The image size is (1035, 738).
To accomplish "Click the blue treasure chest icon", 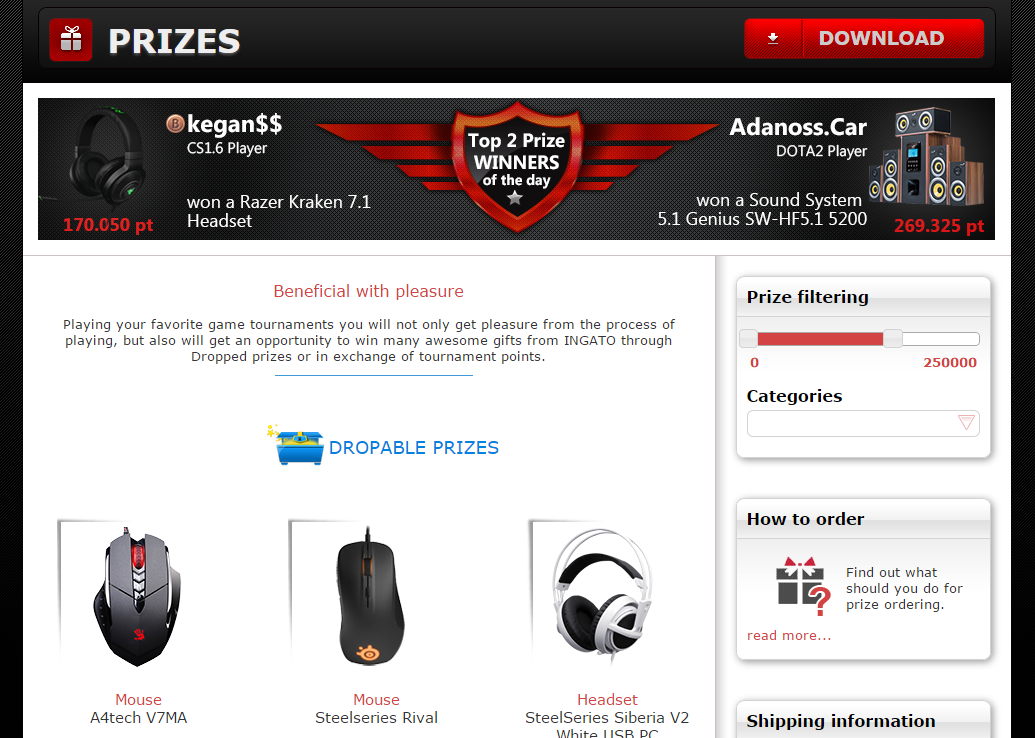I will [296, 446].
